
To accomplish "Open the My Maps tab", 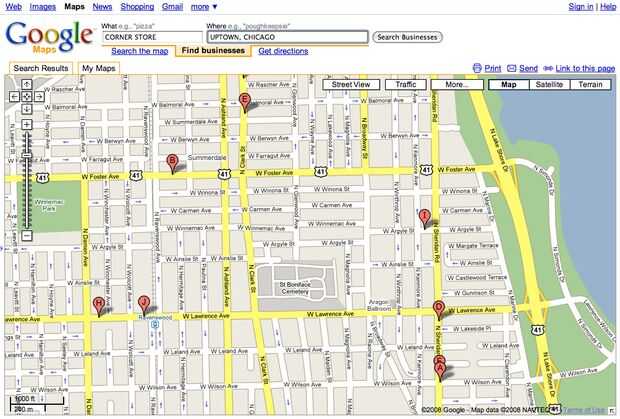I will pos(98,68).
